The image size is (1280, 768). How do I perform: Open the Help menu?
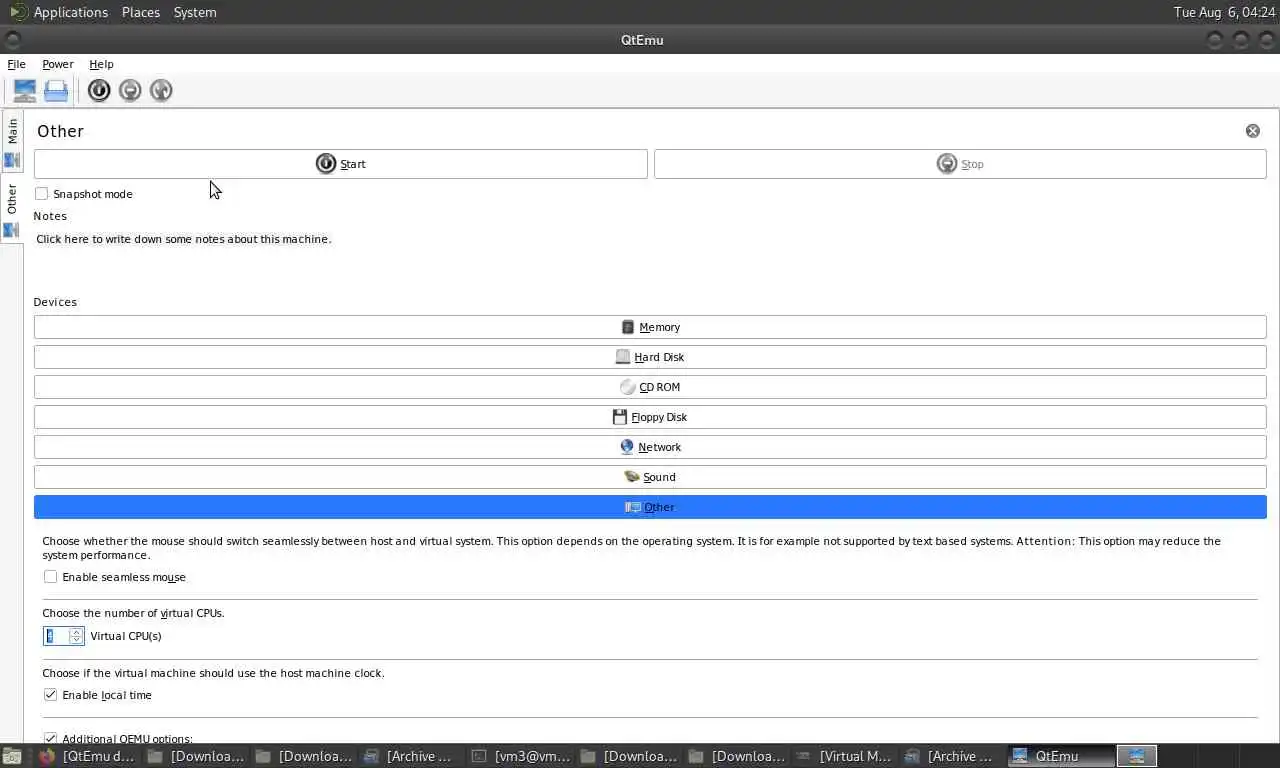point(101,64)
